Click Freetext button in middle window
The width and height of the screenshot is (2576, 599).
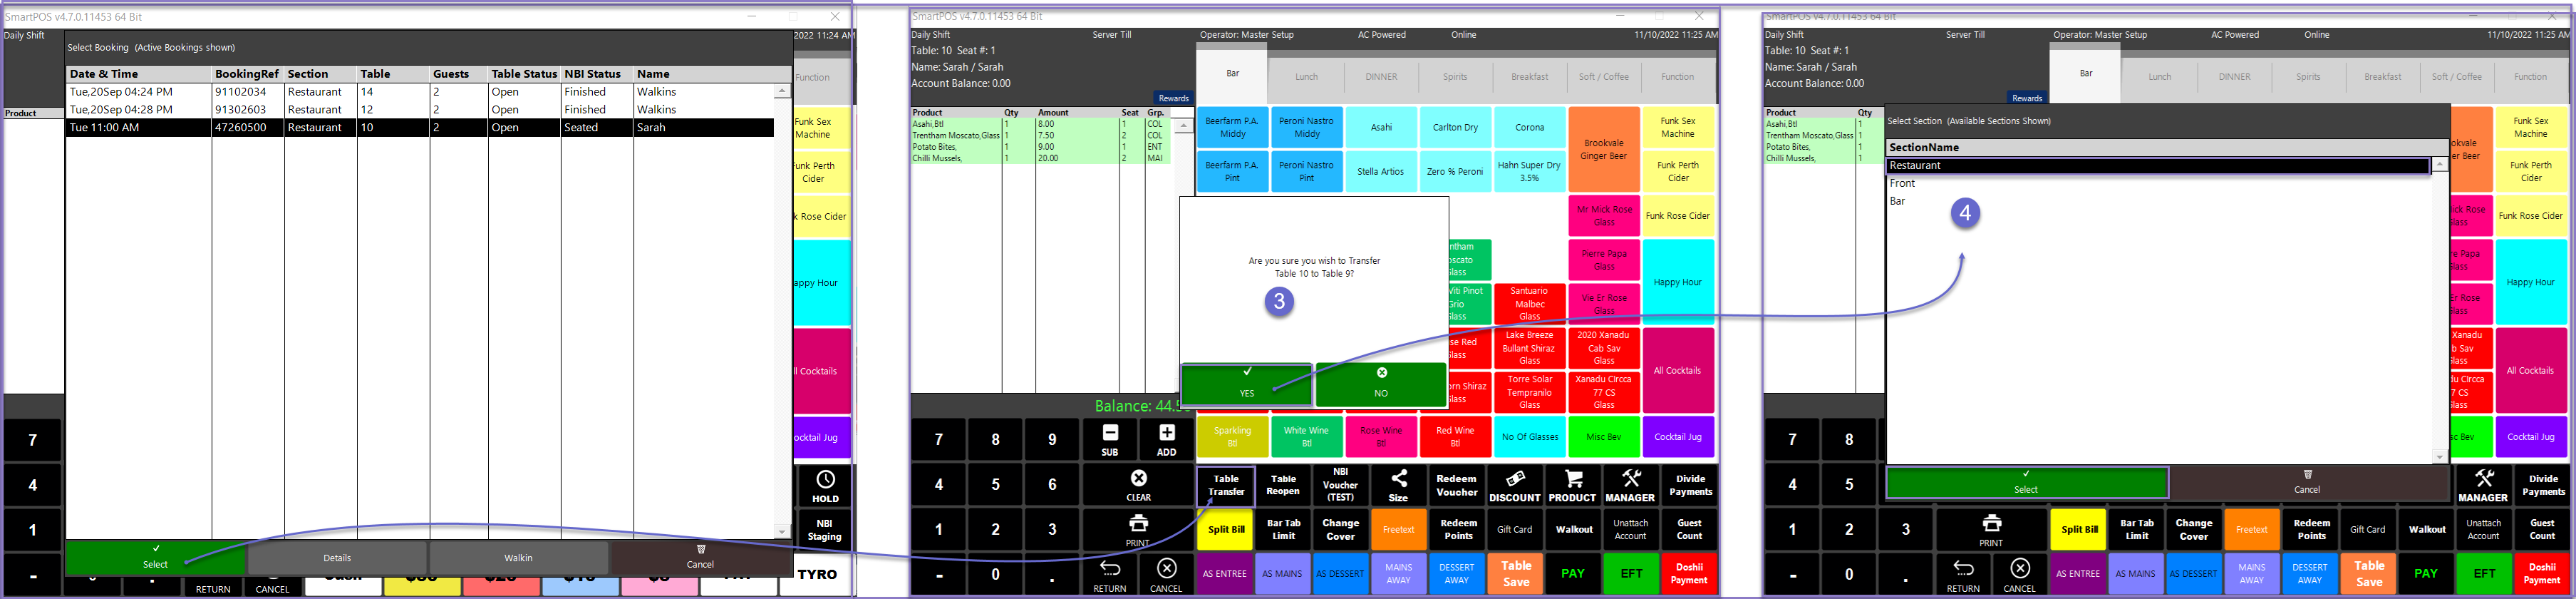coord(1398,530)
